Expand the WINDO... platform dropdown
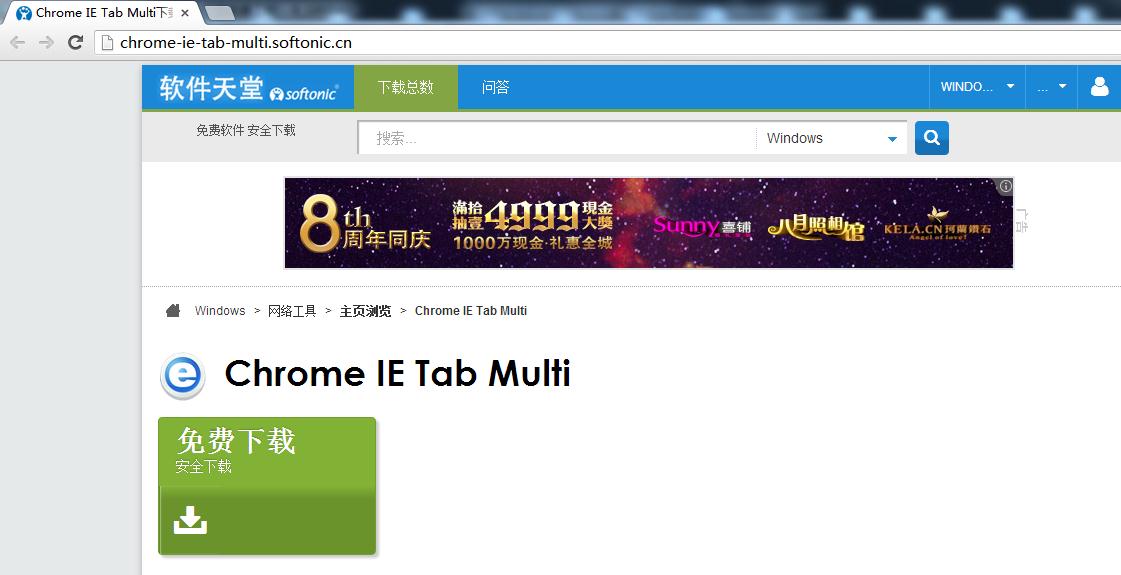The height and width of the screenshot is (575, 1121). coord(977,87)
